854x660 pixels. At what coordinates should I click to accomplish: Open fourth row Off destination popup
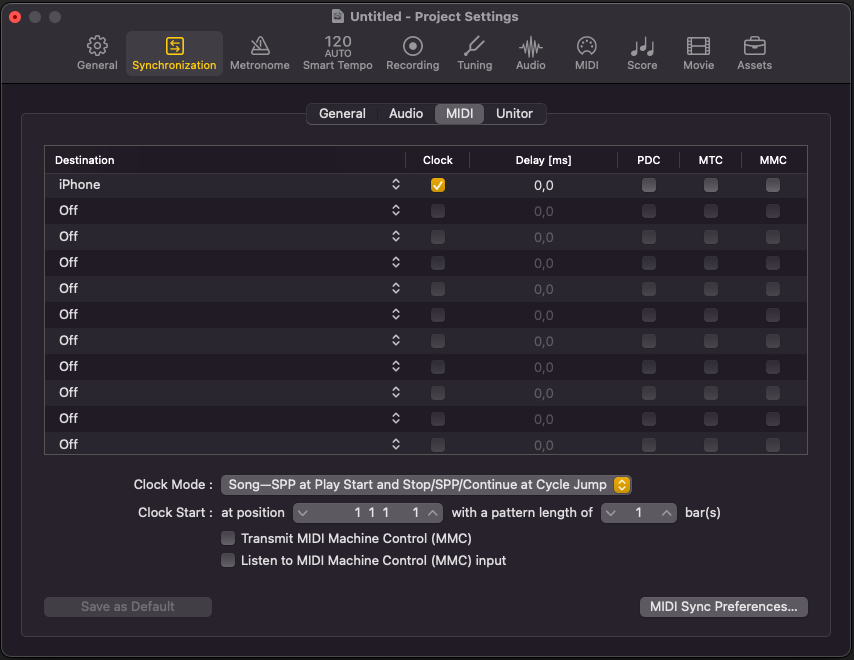pyautogui.click(x=396, y=262)
